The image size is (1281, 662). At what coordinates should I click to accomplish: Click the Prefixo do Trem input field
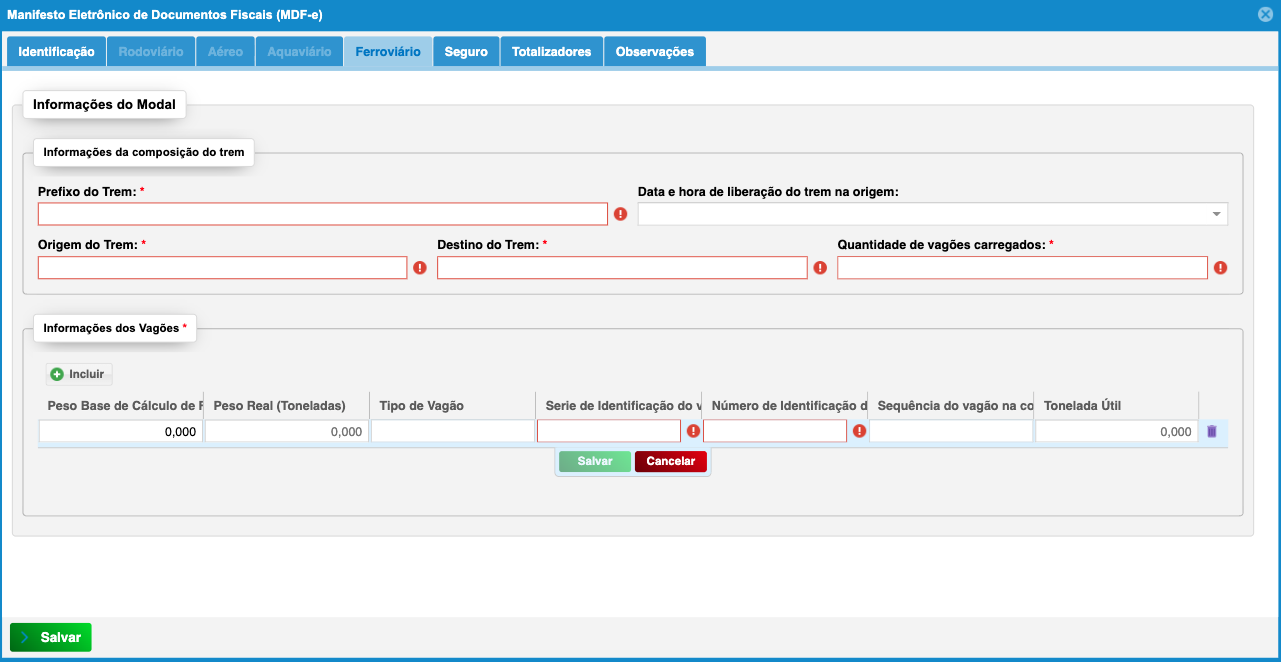click(322, 214)
